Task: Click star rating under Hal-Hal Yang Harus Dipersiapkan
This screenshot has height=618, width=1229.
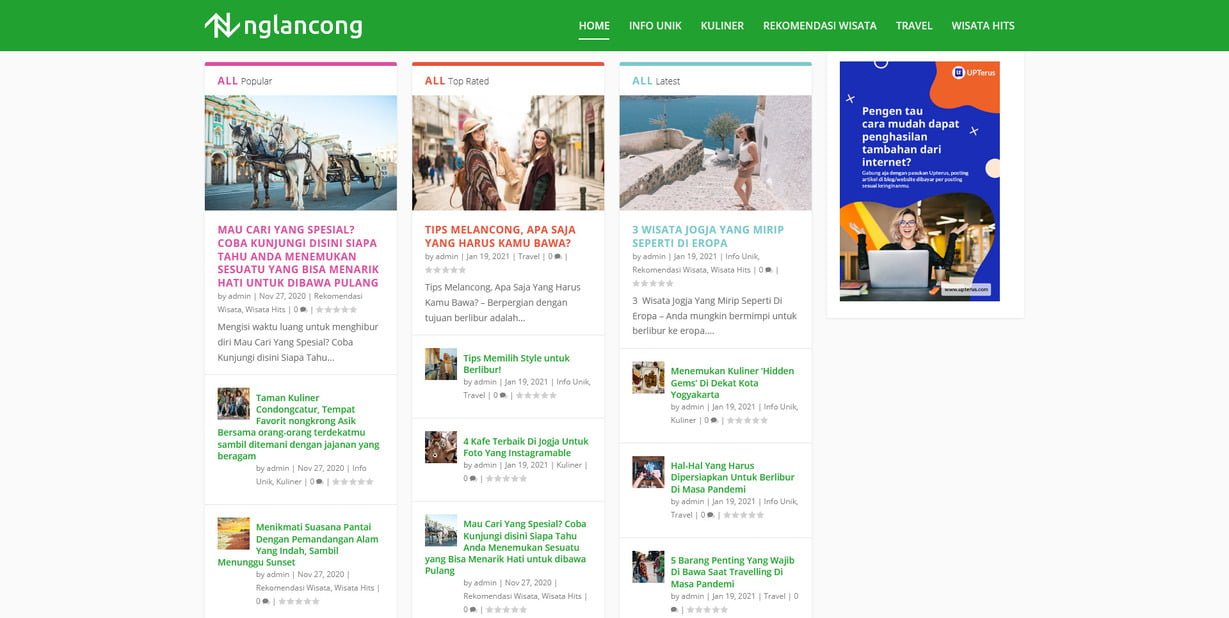Action: click(x=744, y=516)
